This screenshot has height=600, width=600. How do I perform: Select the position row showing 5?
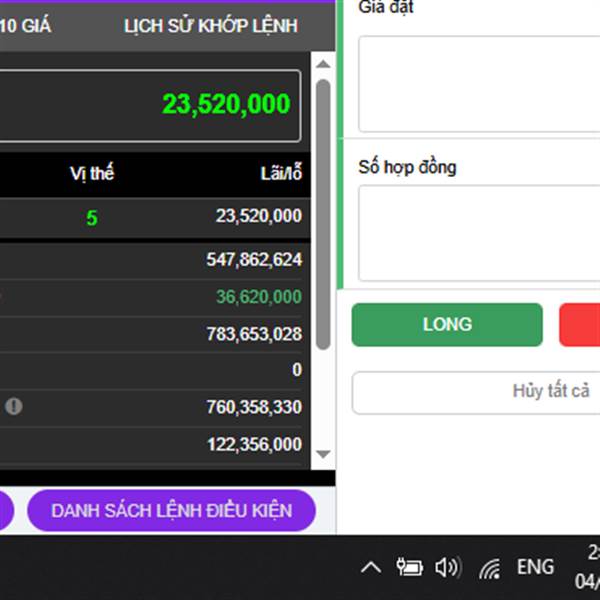155,218
